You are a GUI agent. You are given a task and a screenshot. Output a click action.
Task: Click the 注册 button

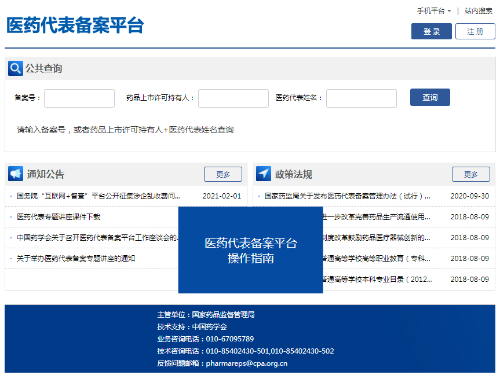[475, 31]
